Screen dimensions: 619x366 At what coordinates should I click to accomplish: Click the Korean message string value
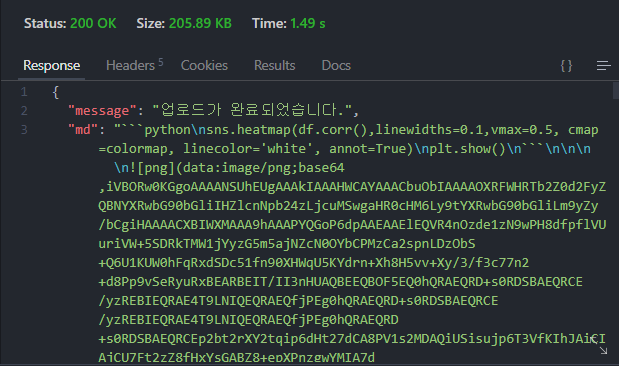[251, 110]
